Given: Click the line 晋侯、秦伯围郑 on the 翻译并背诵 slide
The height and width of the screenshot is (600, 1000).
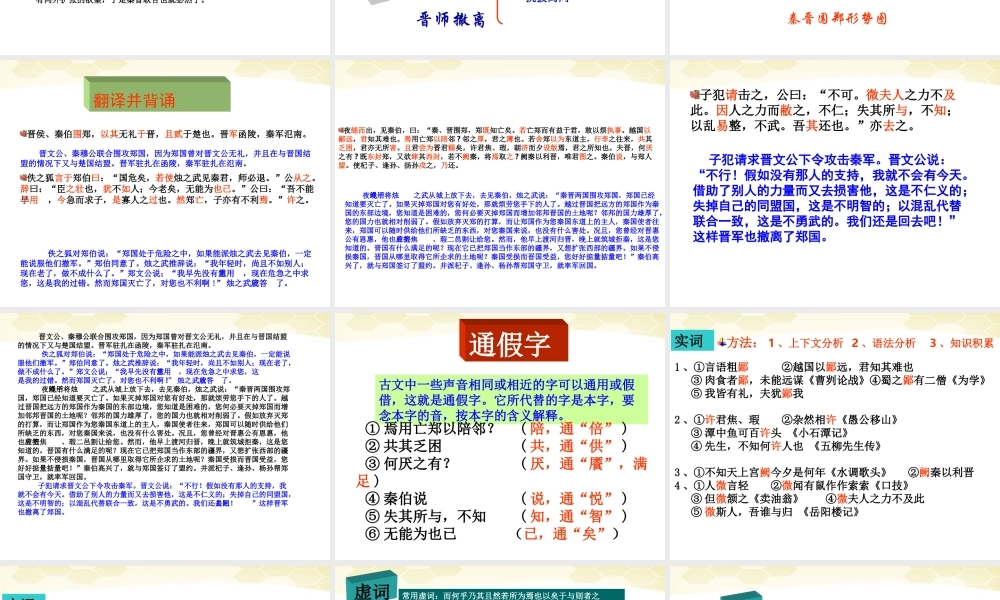Looking at the screenshot, I should pyautogui.click(x=165, y=134).
